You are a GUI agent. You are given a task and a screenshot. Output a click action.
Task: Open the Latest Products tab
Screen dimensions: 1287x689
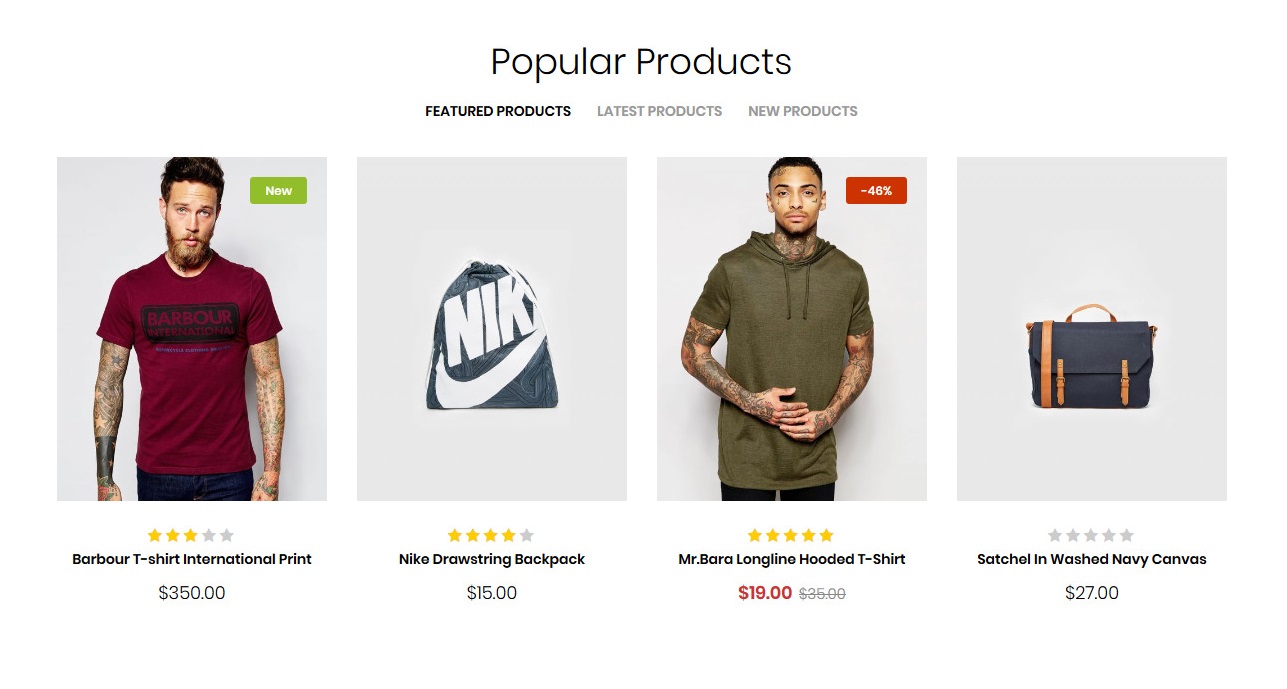tap(659, 111)
